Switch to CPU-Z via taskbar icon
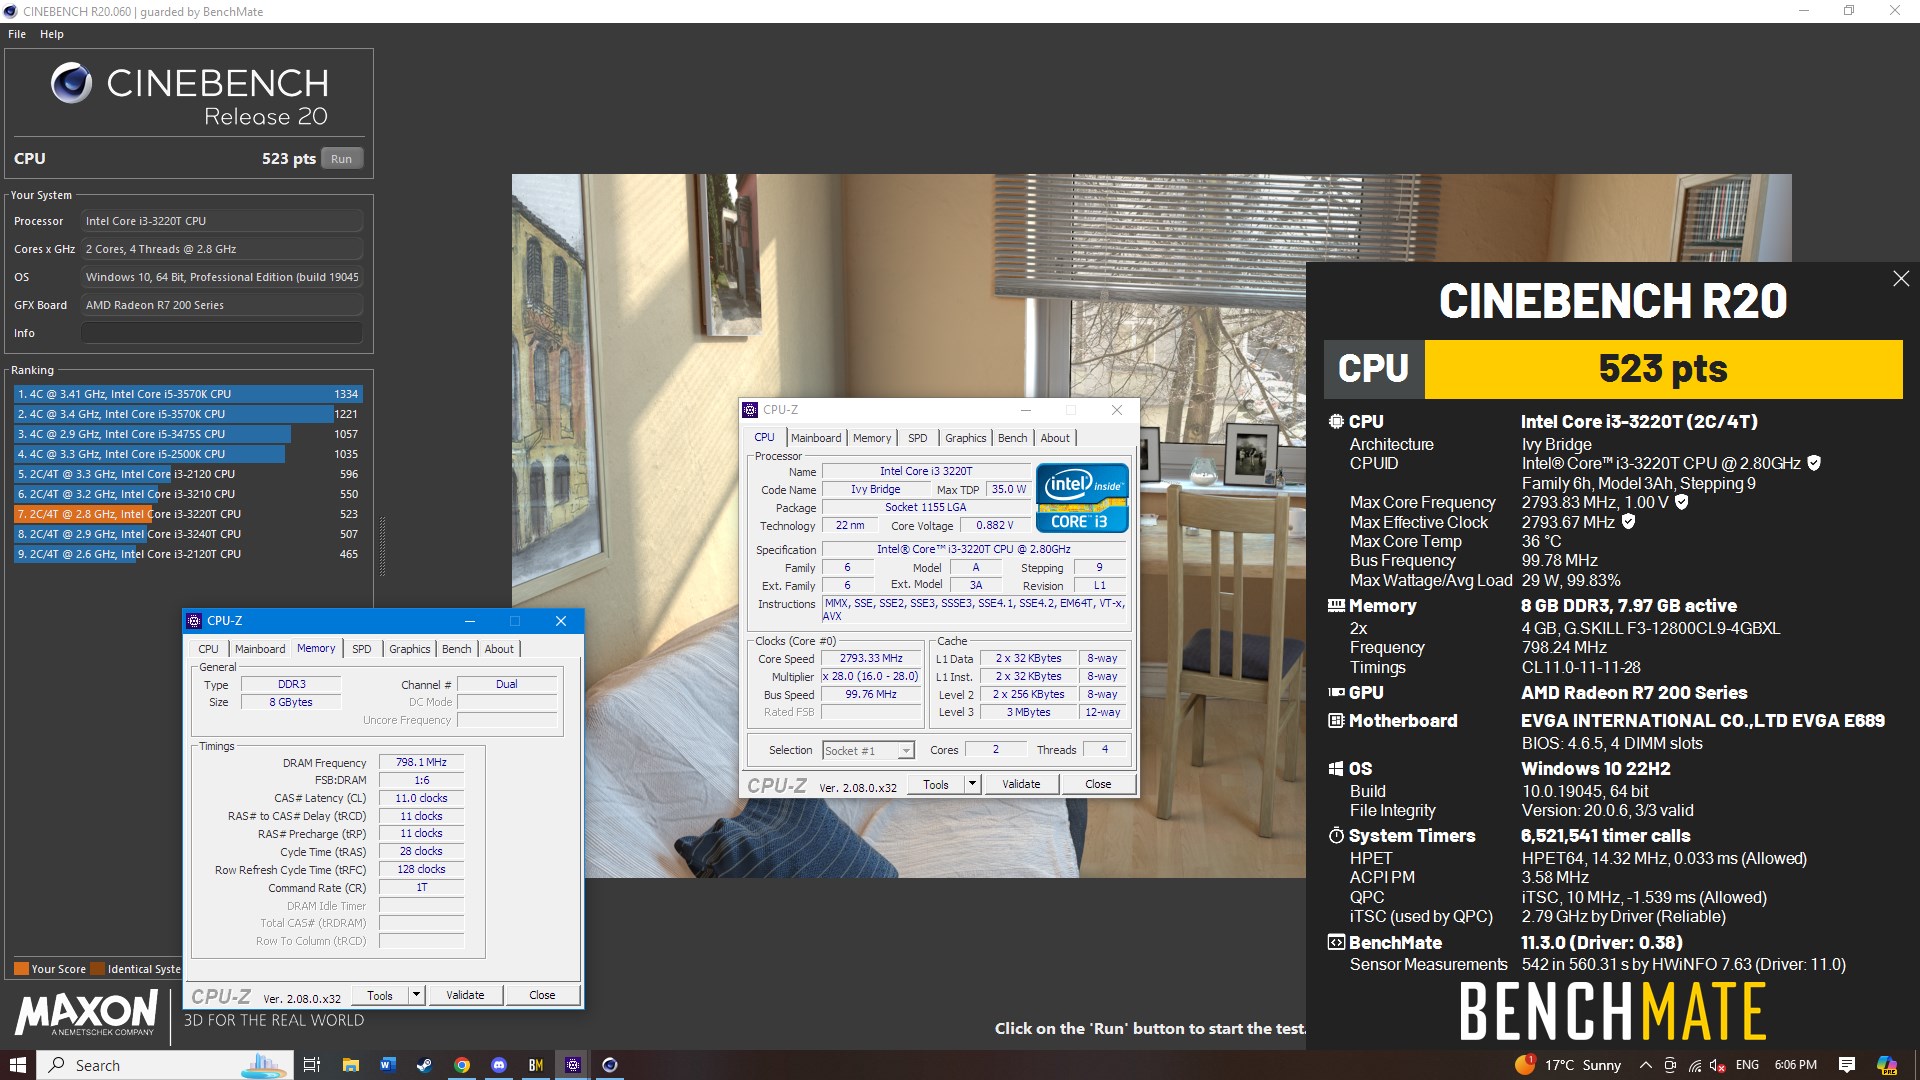1920x1080 pixels. tap(573, 1065)
